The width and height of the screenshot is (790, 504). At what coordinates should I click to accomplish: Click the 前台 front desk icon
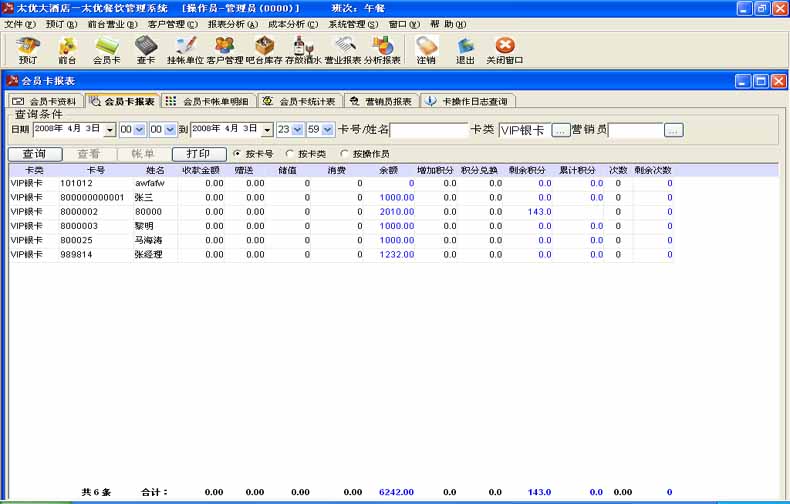[67, 48]
